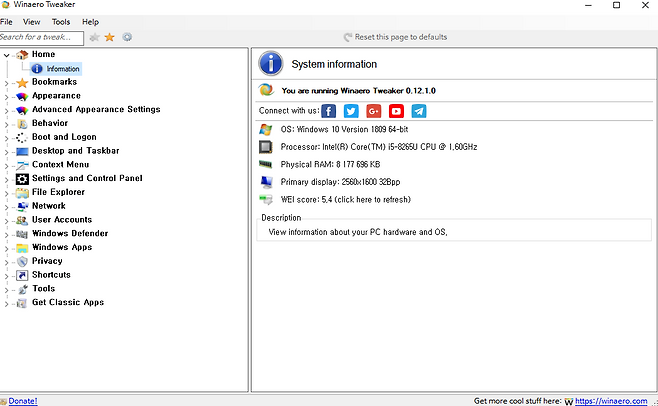Screen dimensions: 658x406
Task: Open the Tools menu
Action: tap(61, 21)
